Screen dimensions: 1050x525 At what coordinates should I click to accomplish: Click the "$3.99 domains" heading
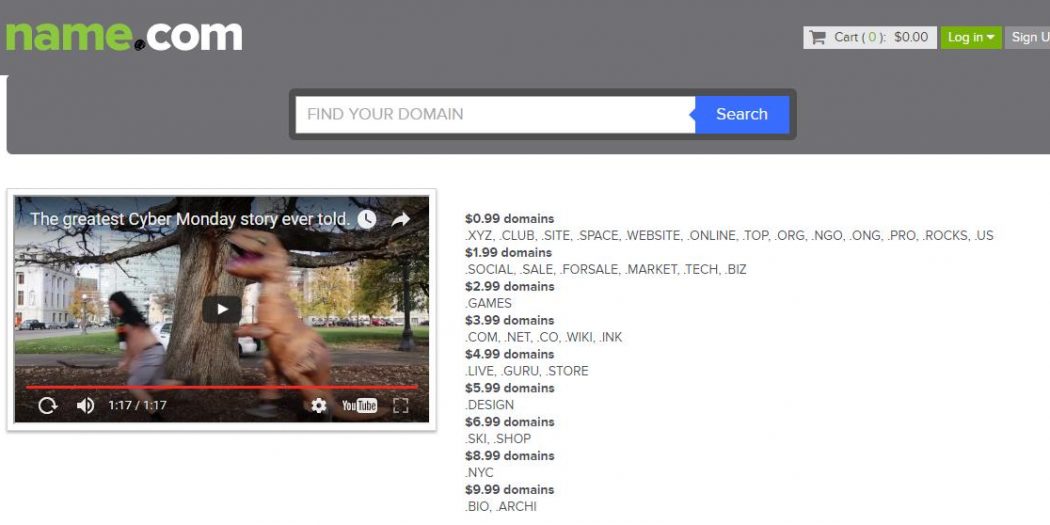click(x=510, y=320)
